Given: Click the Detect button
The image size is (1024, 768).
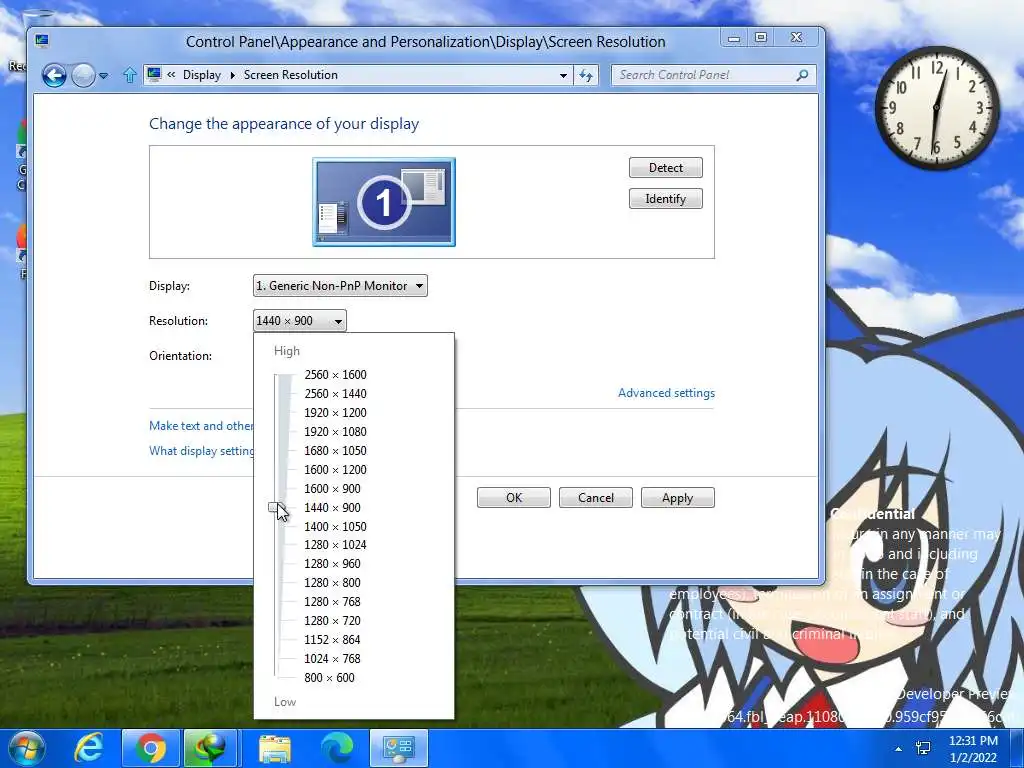Looking at the screenshot, I should click(x=665, y=168).
